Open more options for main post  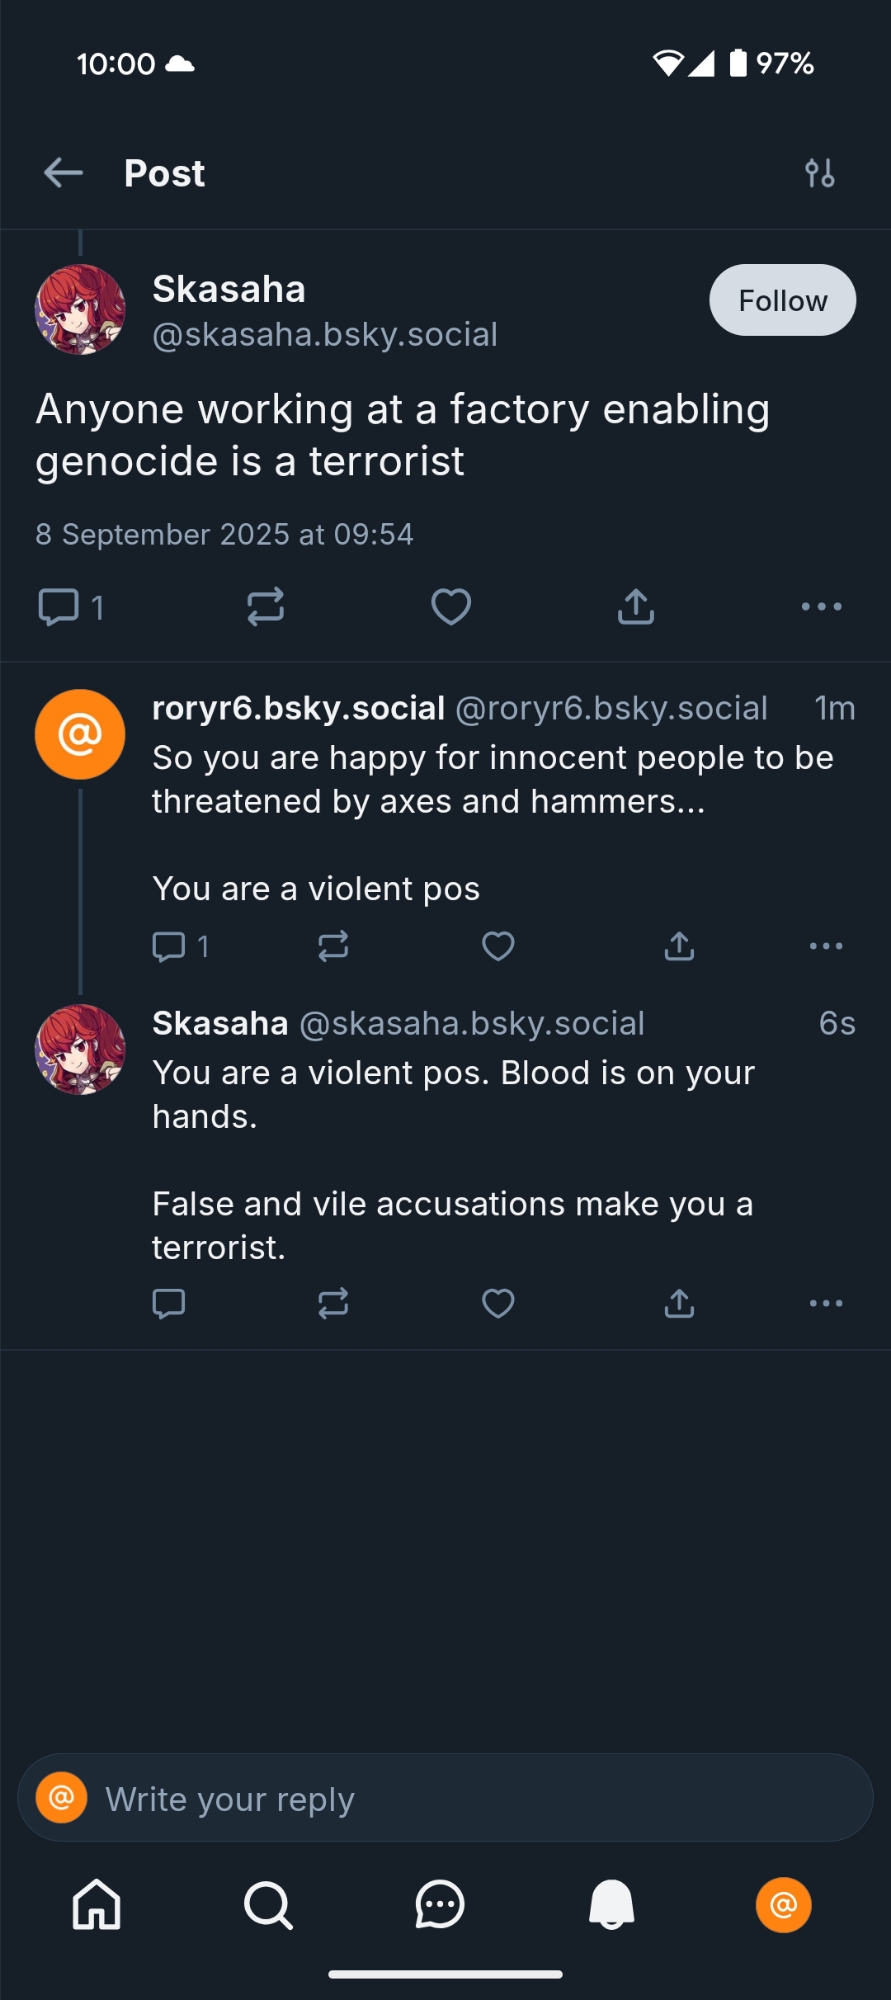[x=821, y=607]
